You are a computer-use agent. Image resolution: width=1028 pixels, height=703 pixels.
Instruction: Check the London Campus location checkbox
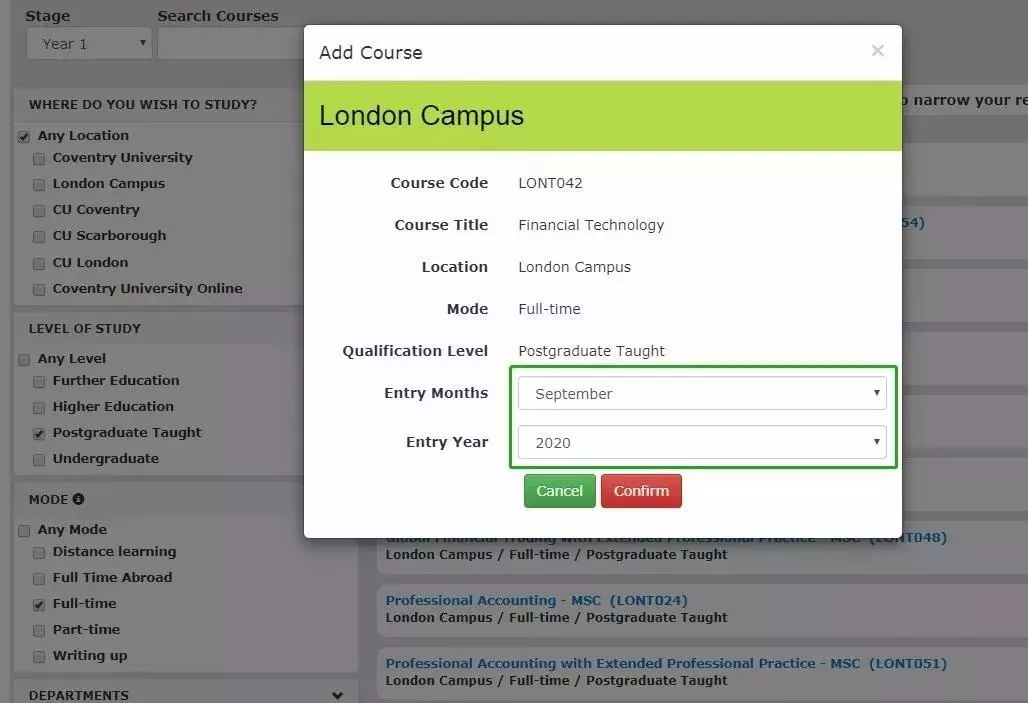pos(39,184)
